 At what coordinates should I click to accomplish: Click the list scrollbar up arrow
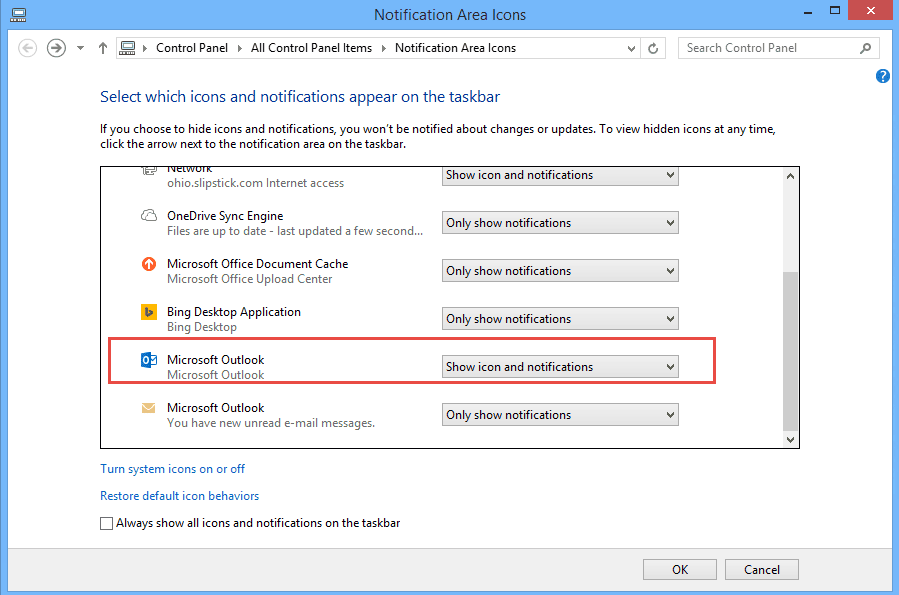click(791, 176)
